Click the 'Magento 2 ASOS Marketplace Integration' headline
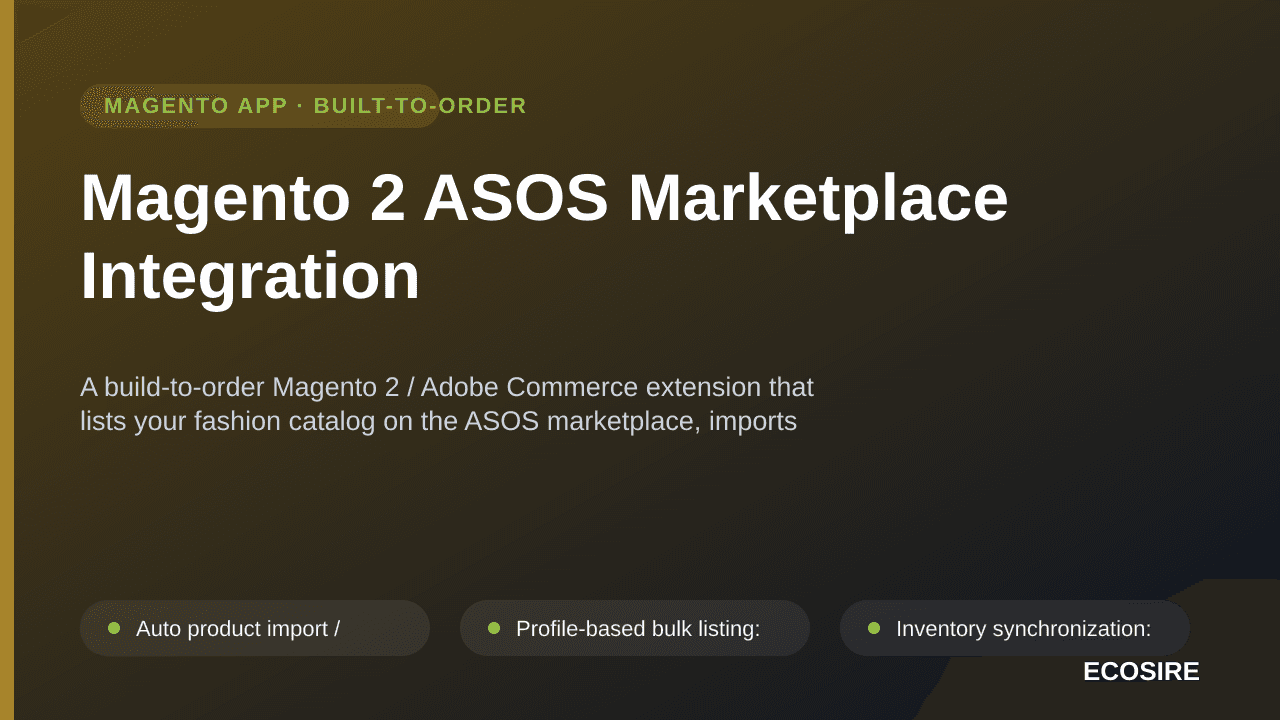The height and width of the screenshot is (720, 1280). coord(544,237)
